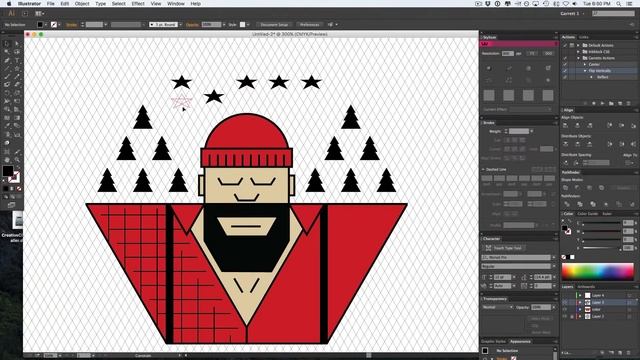The height and width of the screenshot is (360, 640).
Task: Enable the Dashed Line checkbox in Stroke panel
Action: coord(484,169)
